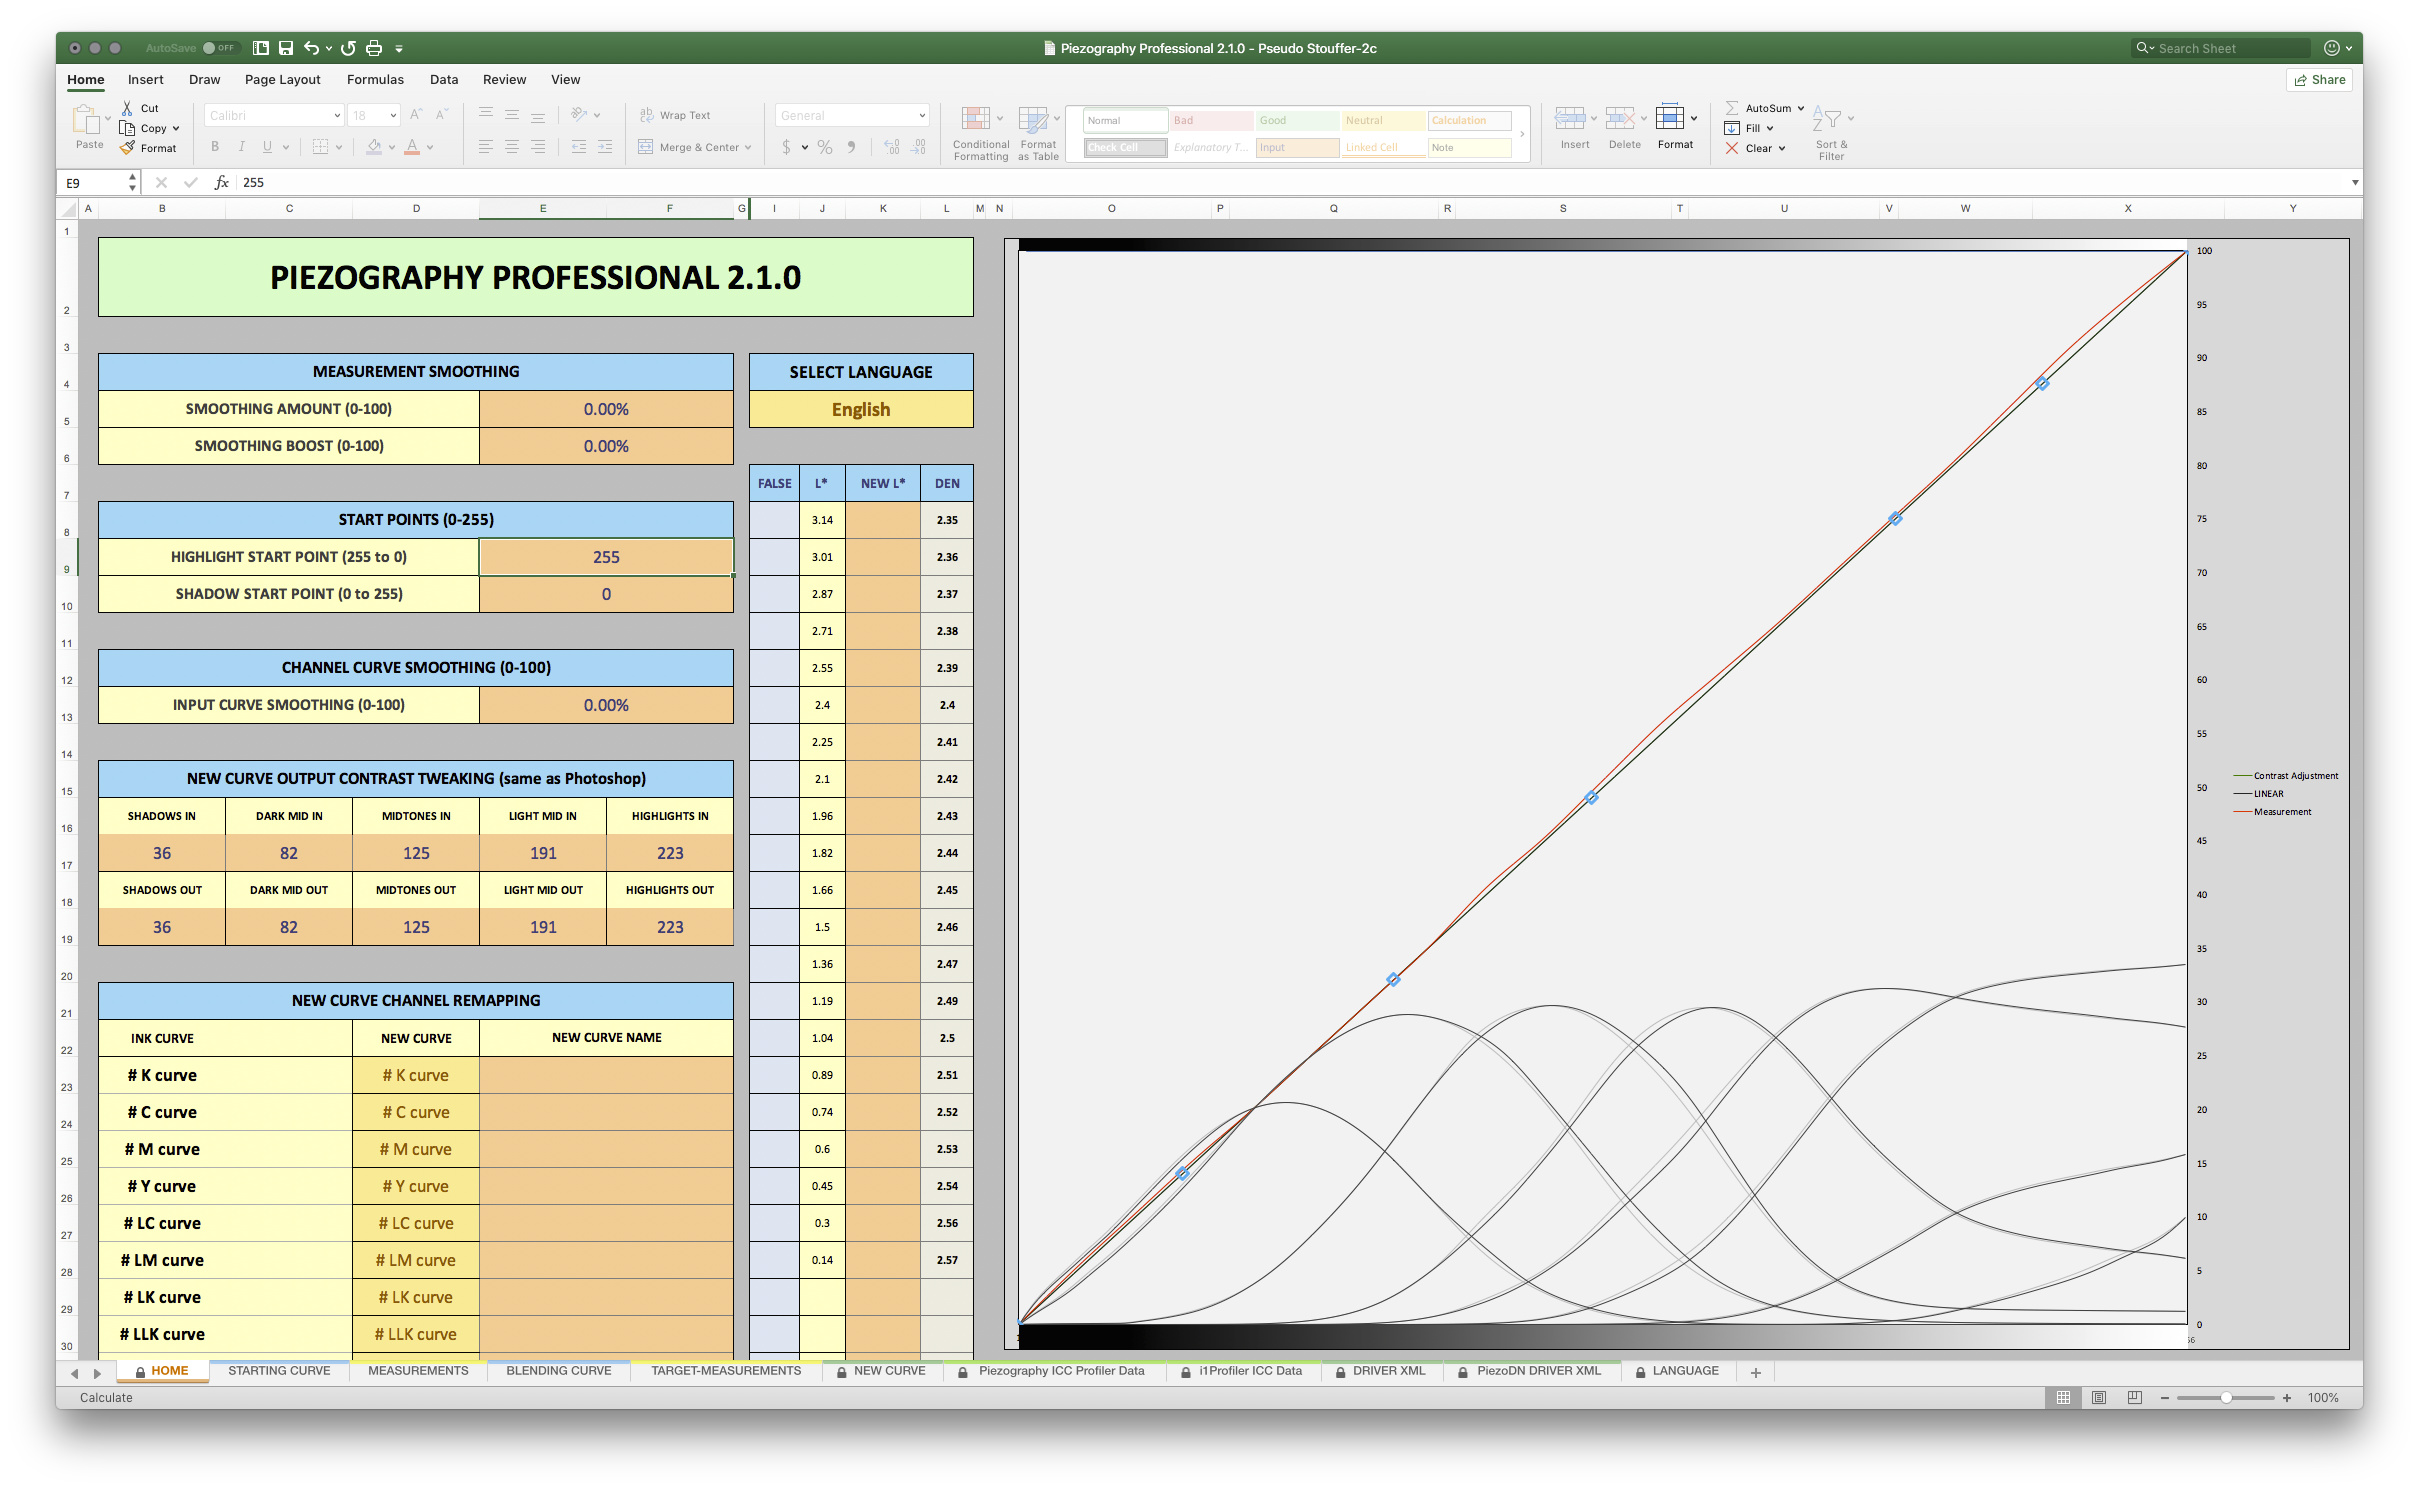This screenshot has width=2419, height=1489.
Task: Click the zoom out minus icon
Action: pos(2165,1398)
